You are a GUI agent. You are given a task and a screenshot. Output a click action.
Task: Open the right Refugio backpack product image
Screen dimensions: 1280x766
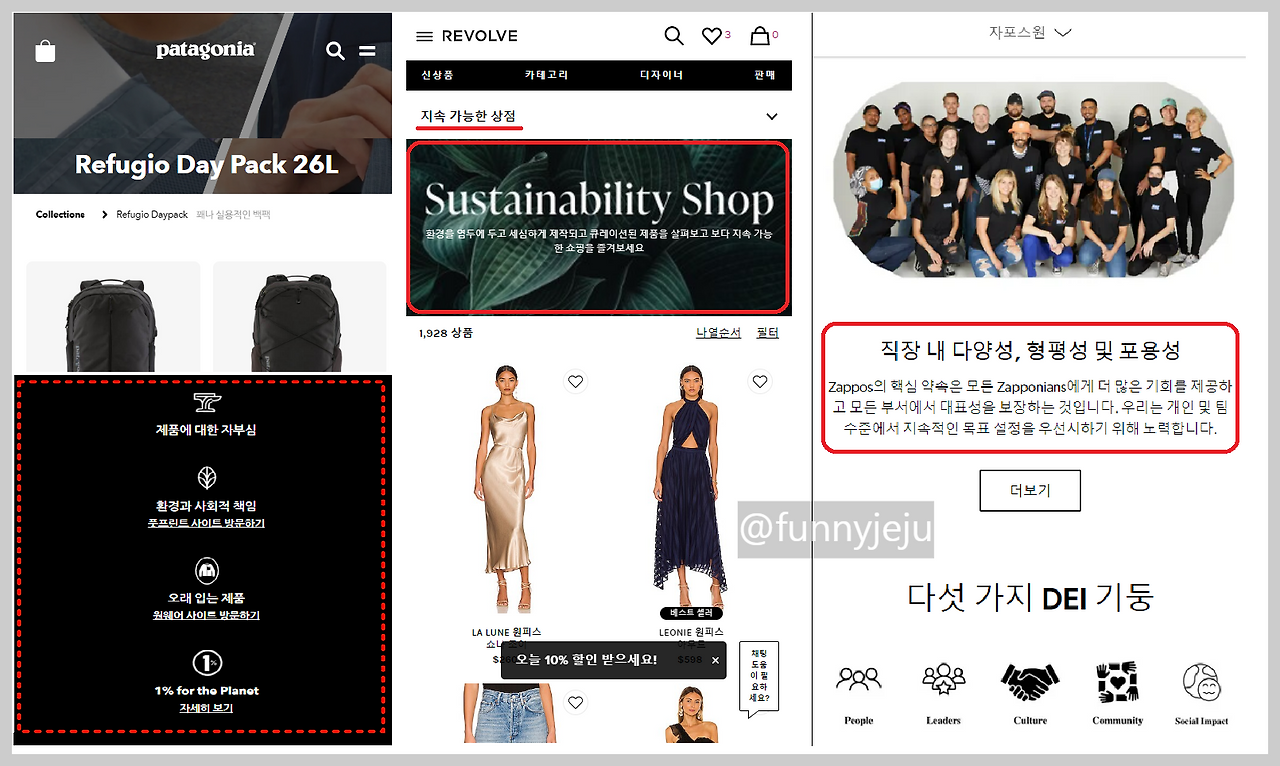299,318
